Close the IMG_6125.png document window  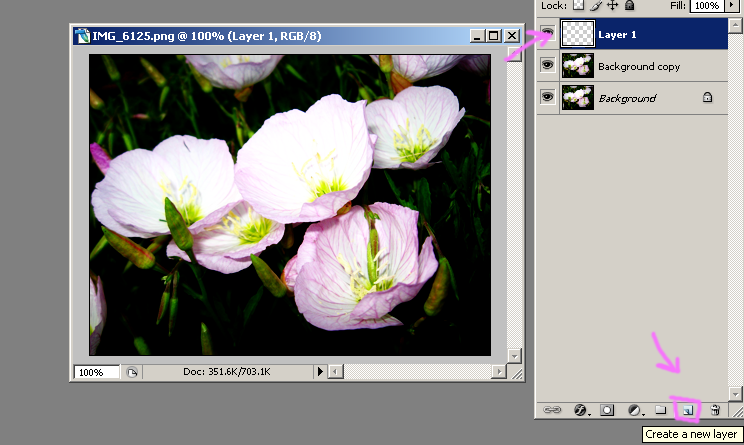[512, 36]
